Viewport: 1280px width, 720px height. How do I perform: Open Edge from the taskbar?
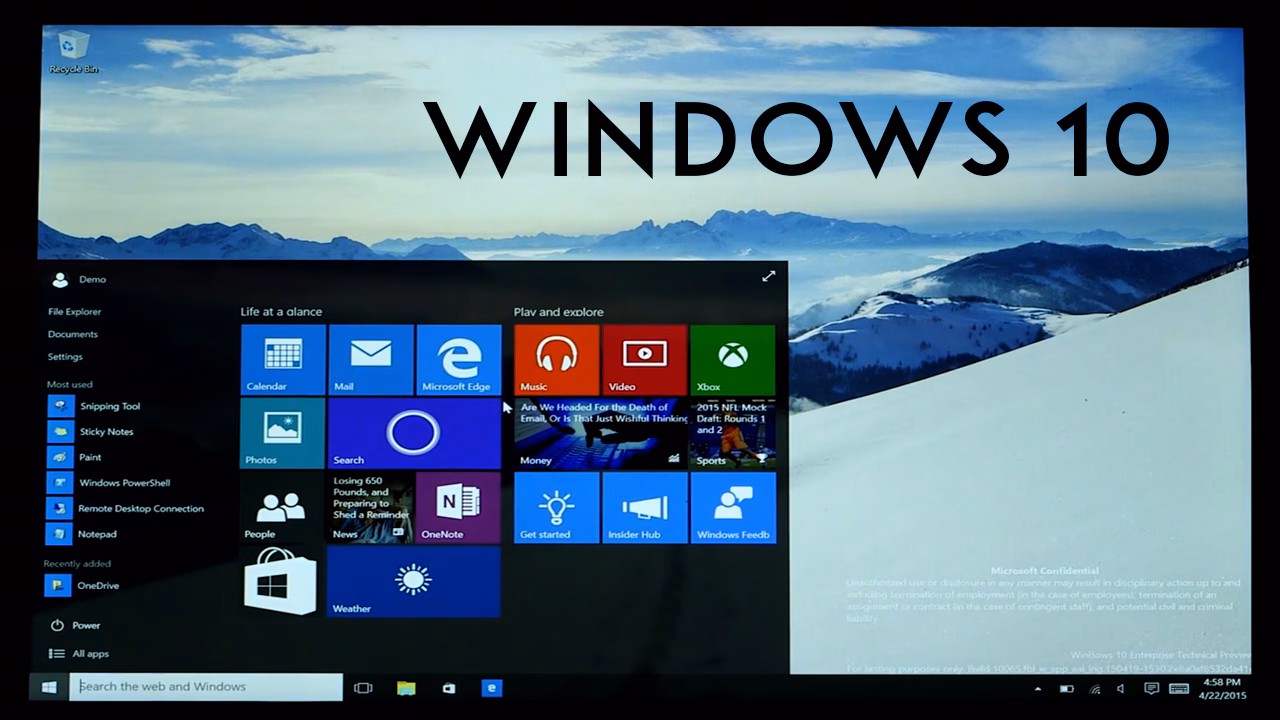click(491, 688)
